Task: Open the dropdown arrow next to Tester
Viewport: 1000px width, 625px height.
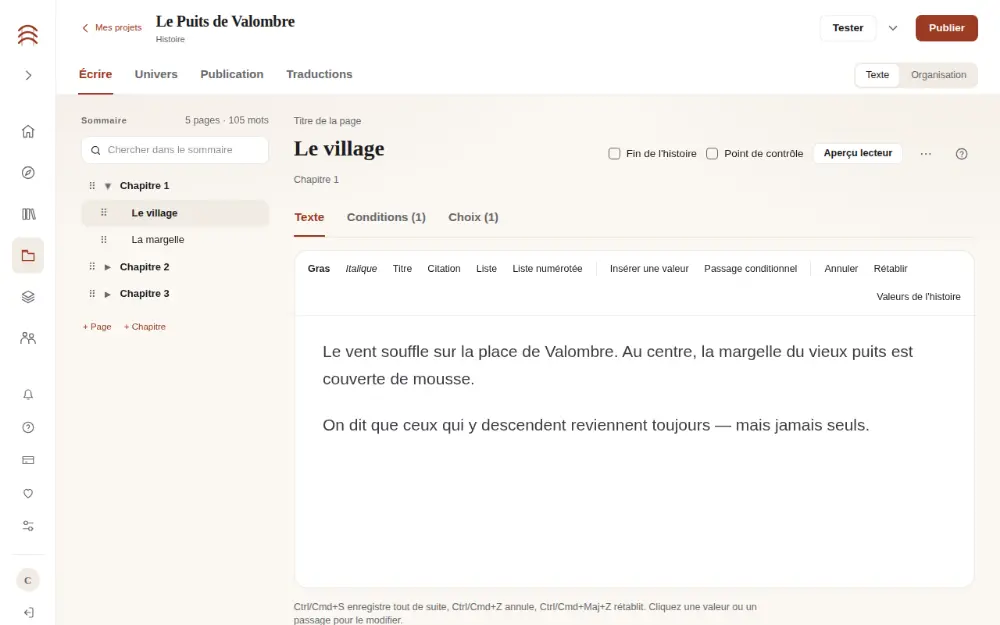Action: coord(893,28)
